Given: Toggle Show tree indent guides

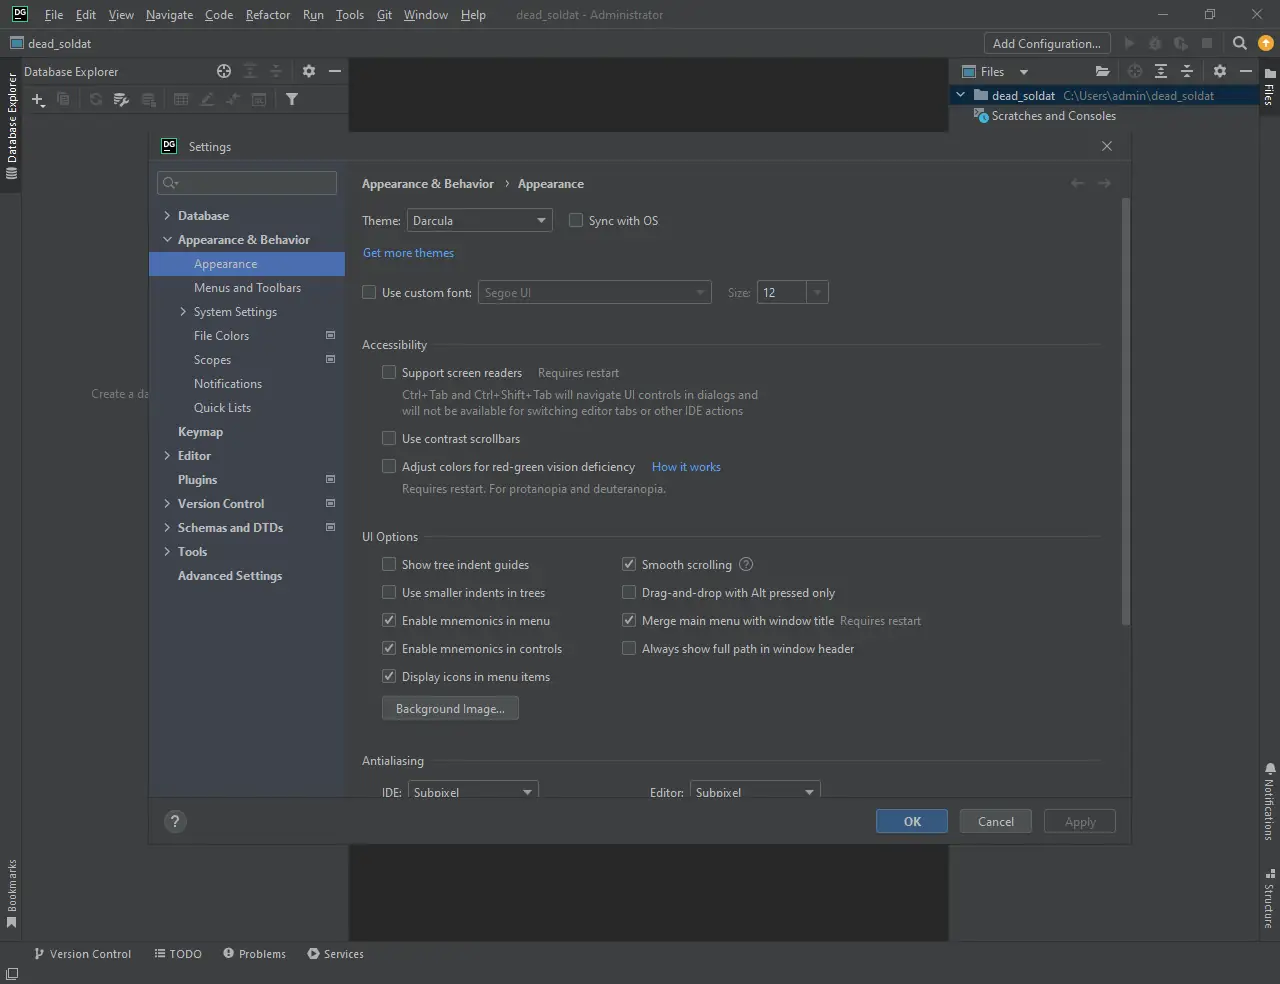Looking at the screenshot, I should (x=389, y=564).
